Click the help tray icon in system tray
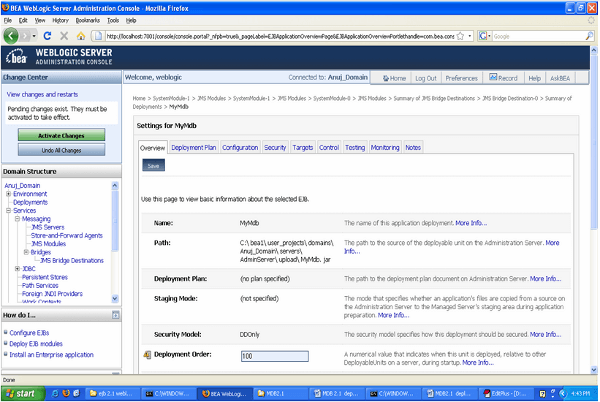 [x=542, y=393]
